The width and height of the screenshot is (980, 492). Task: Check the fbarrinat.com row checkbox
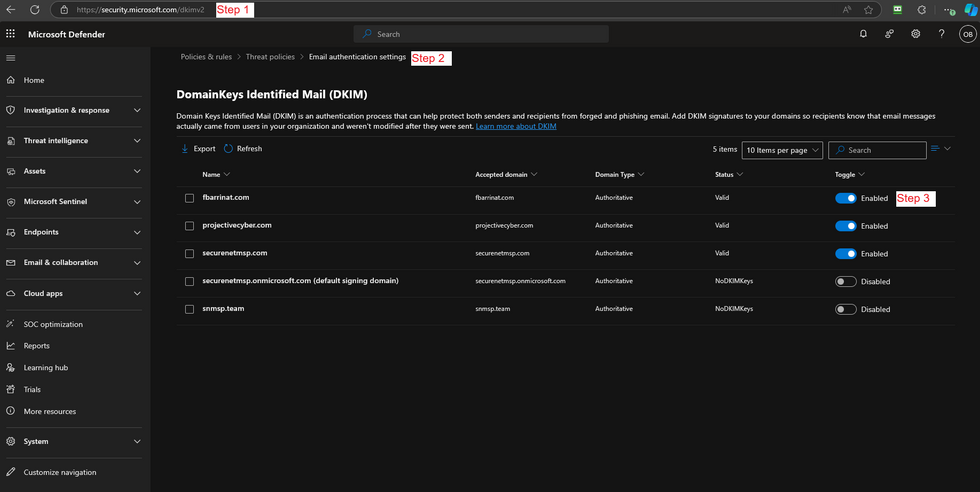tap(189, 198)
